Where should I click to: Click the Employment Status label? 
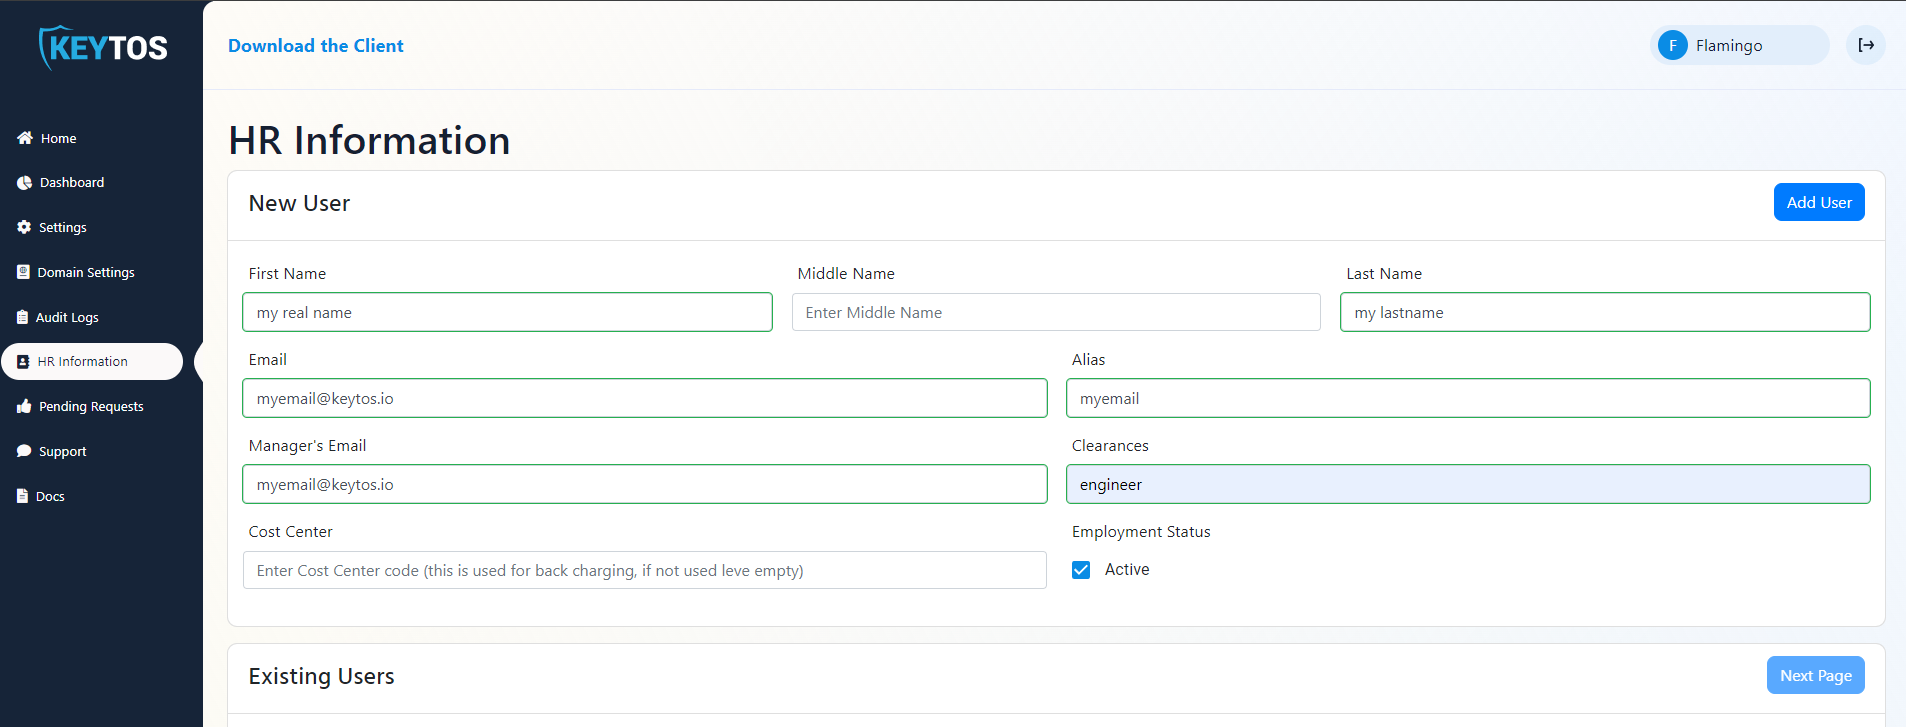[x=1141, y=532]
